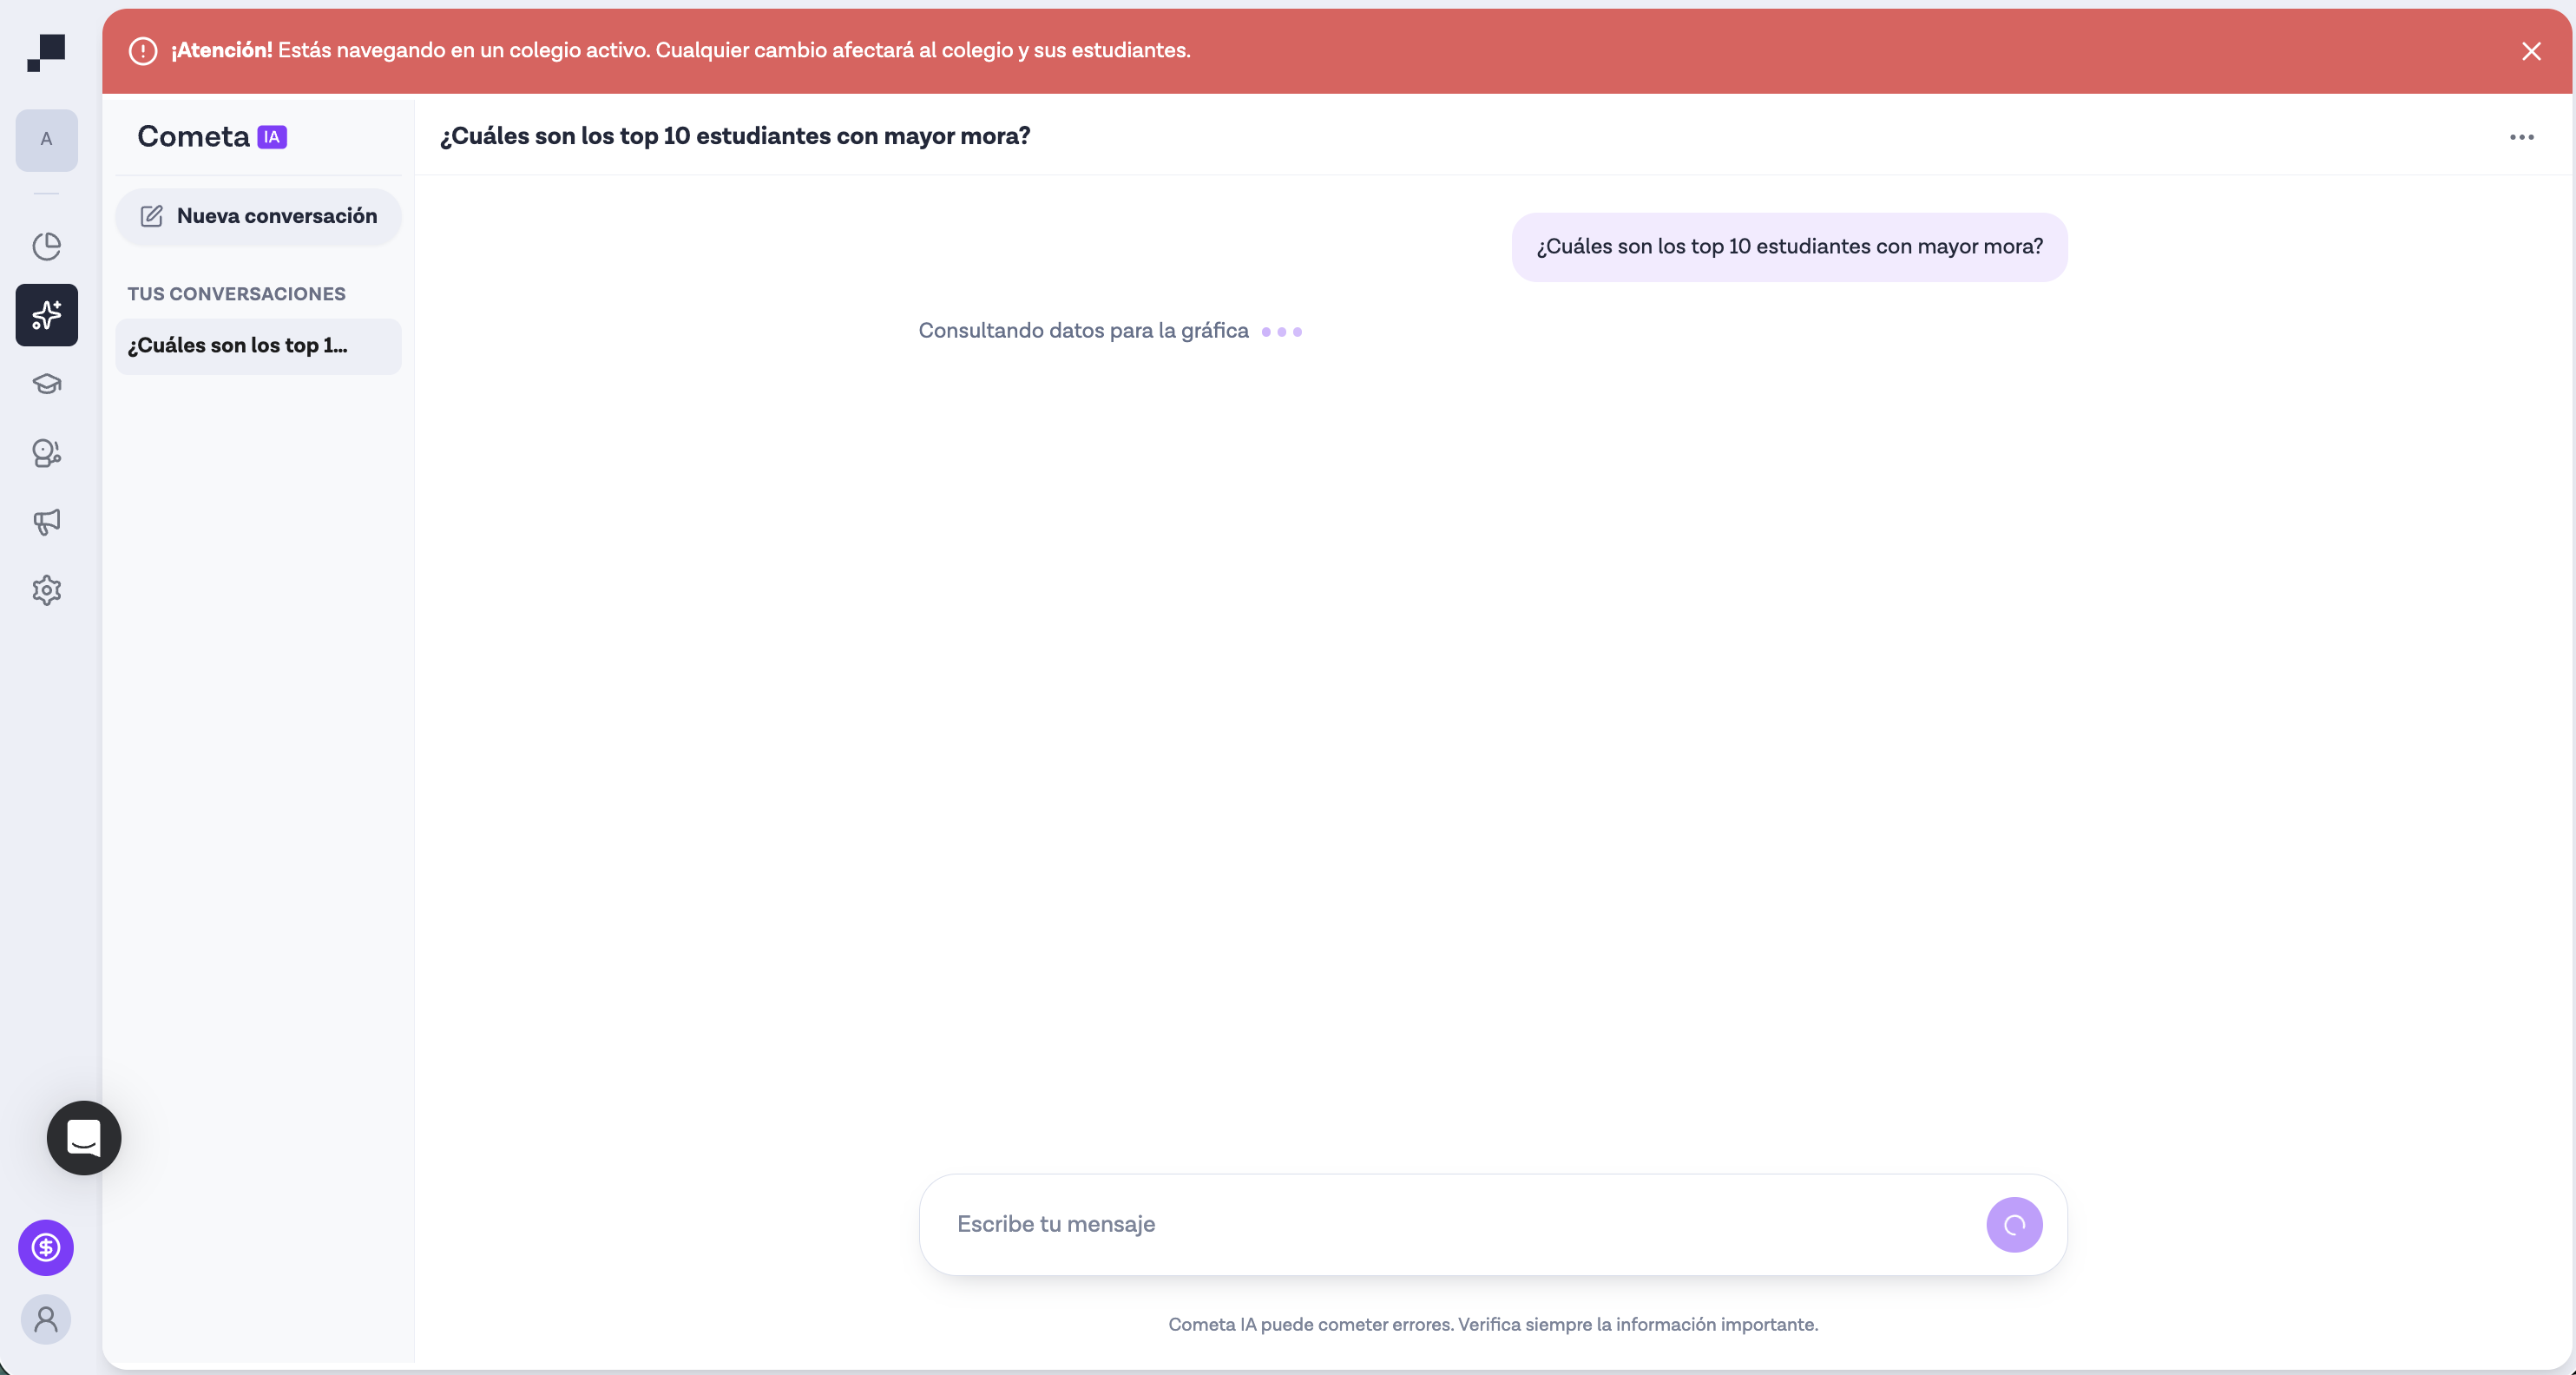Open the announcements megaphone section
This screenshot has height=1375, width=2576.
[46, 521]
